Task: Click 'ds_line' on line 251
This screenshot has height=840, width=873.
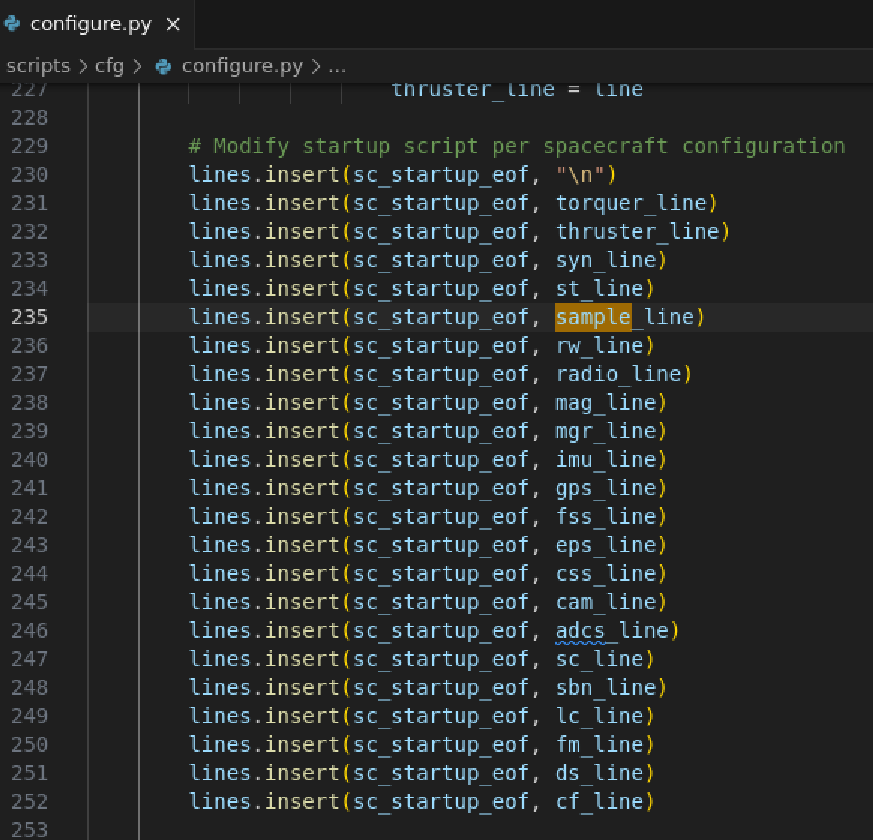Action: click(600, 773)
